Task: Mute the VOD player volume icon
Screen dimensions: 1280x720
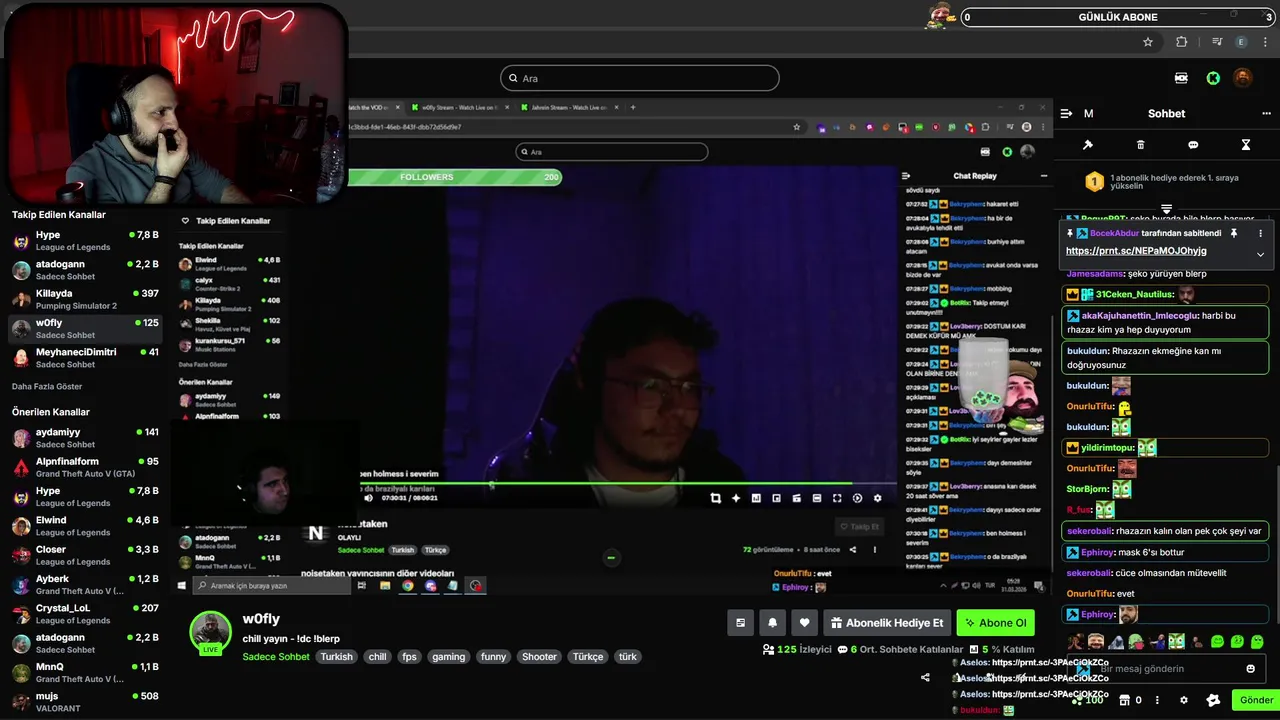Action: [368, 498]
